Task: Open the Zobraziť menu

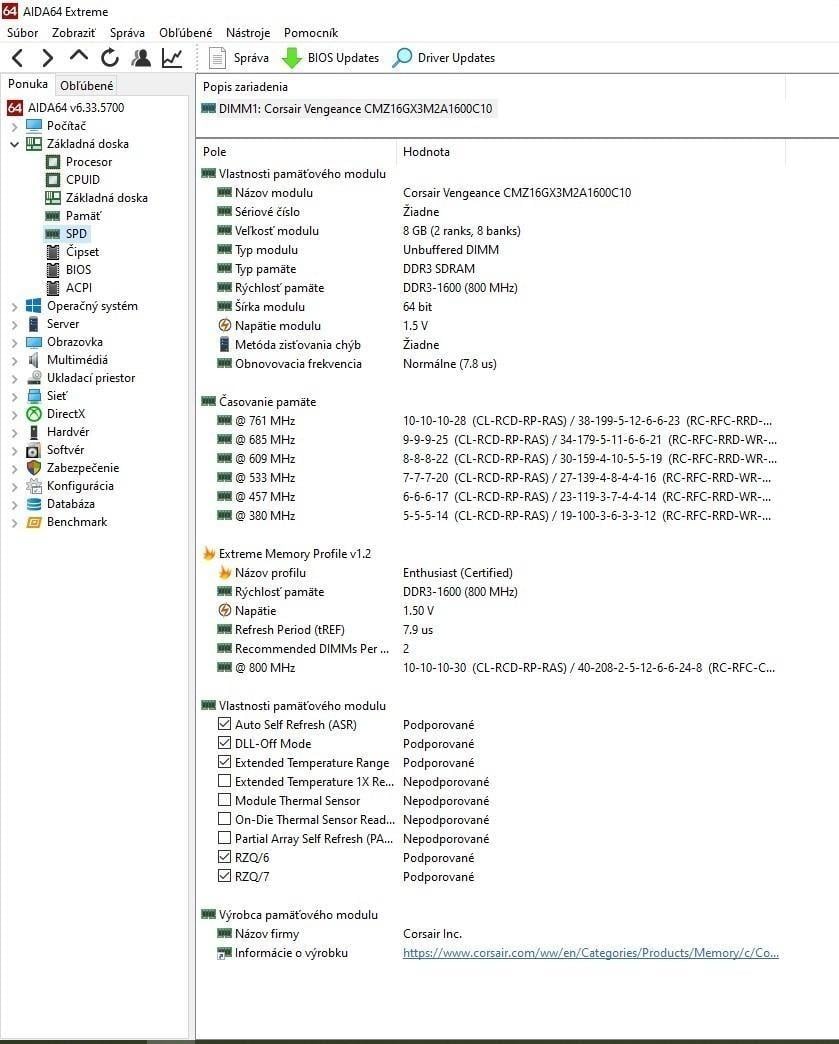Action: [74, 33]
